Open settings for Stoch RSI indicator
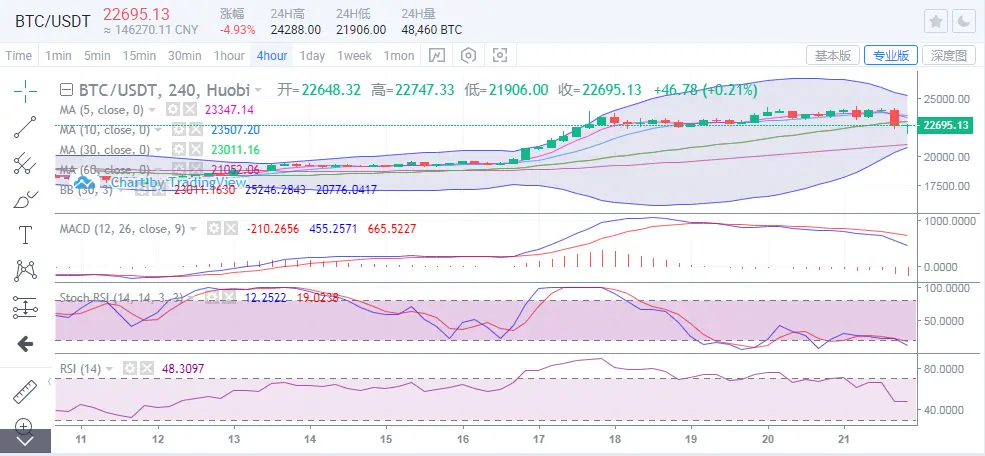This screenshot has width=985, height=456. tap(214, 297)
